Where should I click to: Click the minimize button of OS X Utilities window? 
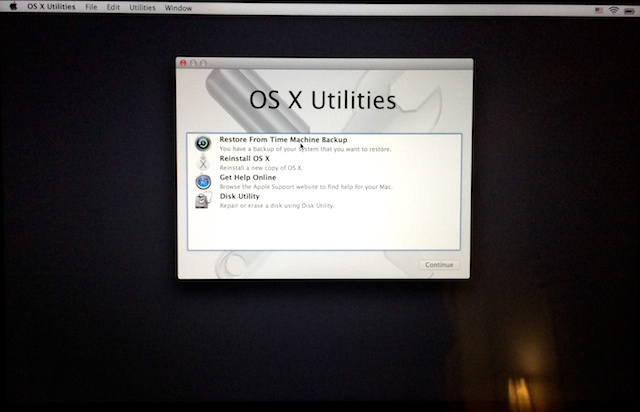pyautogui.click(x=193, y=63)
